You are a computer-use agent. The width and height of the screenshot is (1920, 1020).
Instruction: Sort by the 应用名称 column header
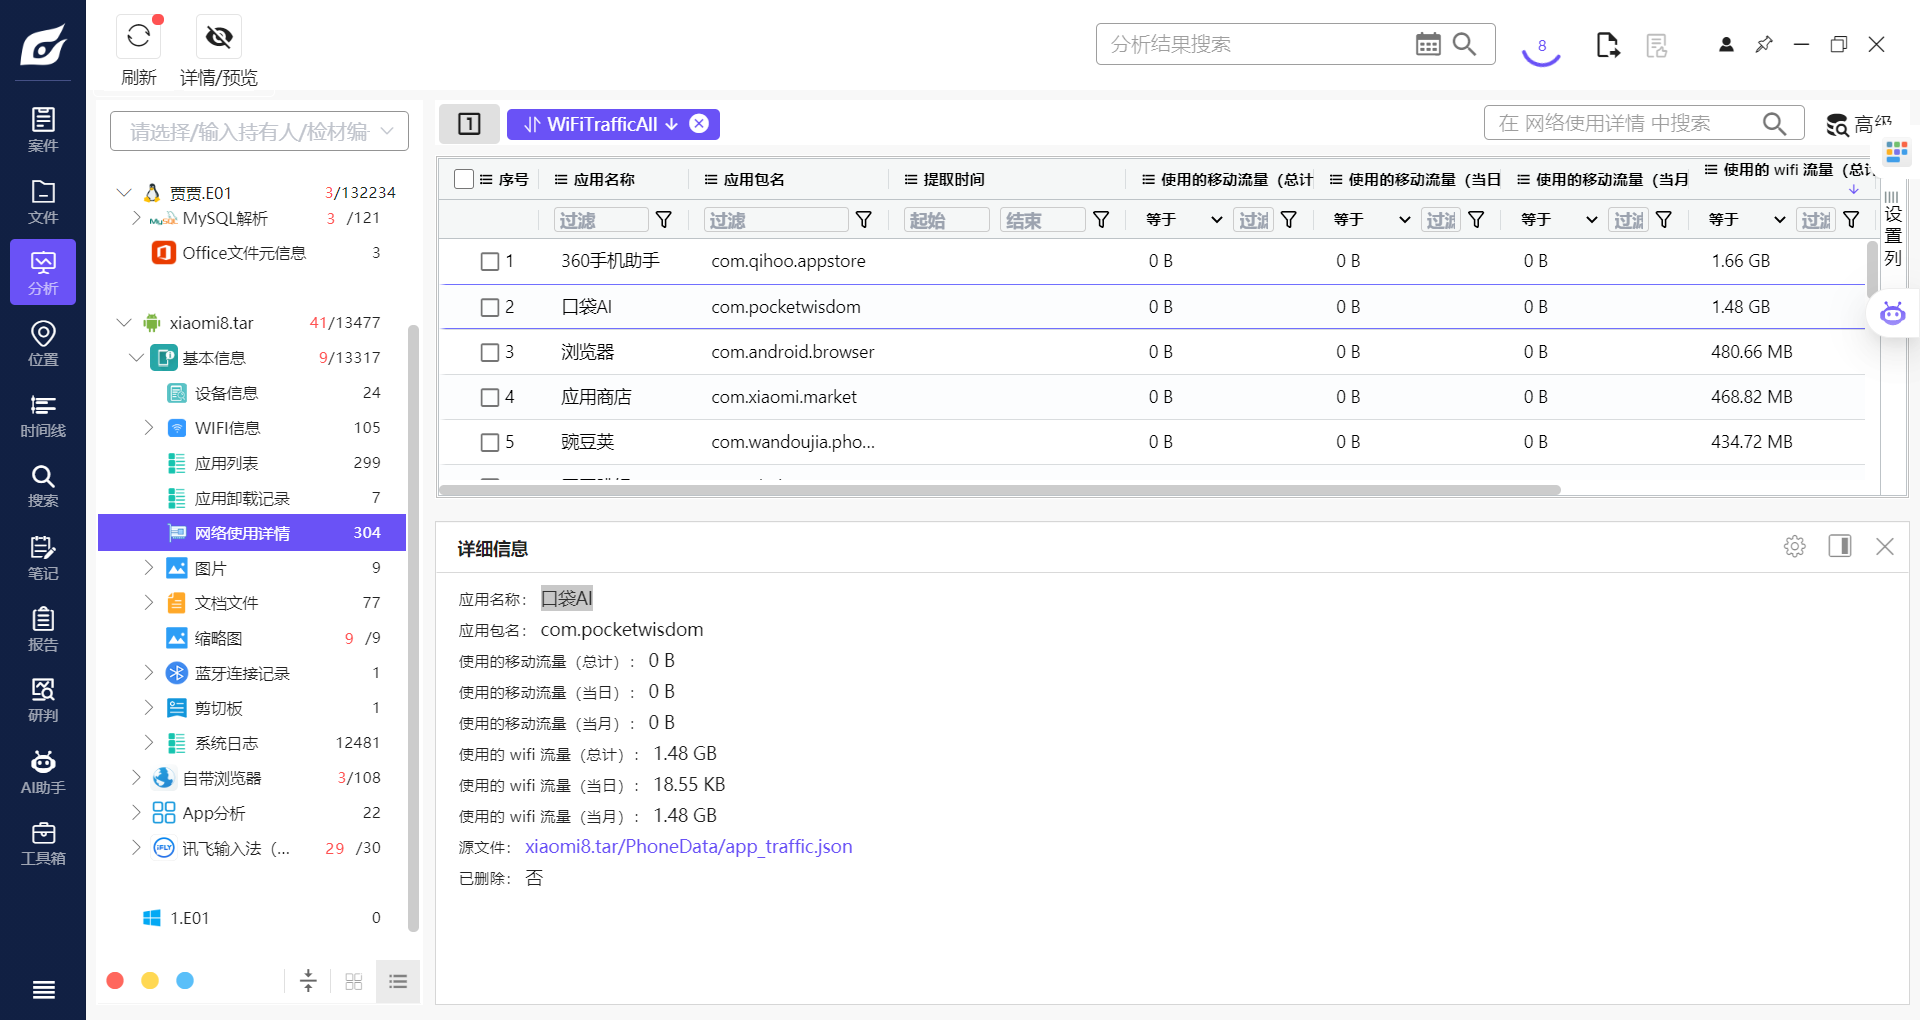click(x=604, y=179)
